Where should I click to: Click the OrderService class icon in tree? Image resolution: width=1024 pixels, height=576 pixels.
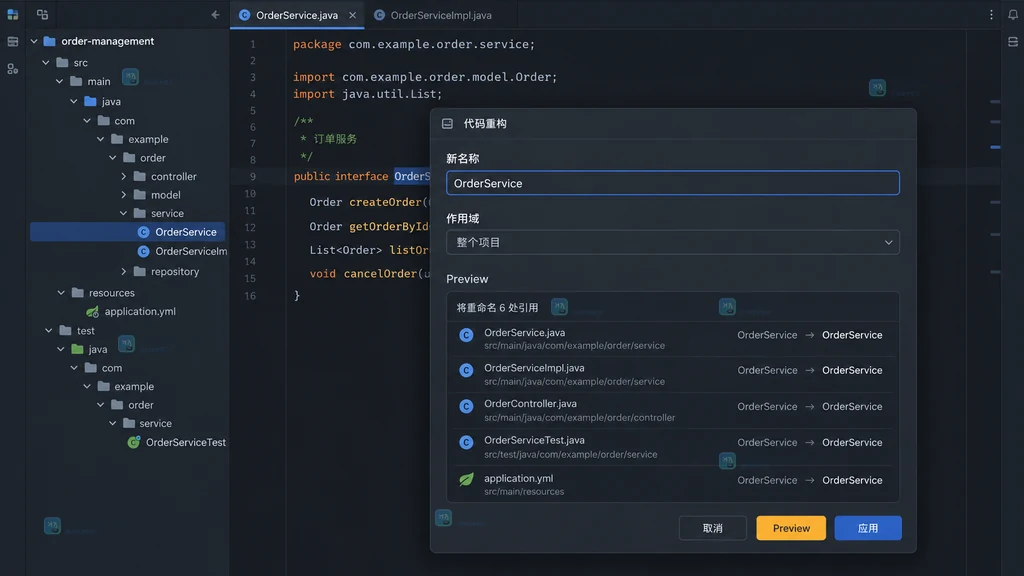tap(144, 232)
